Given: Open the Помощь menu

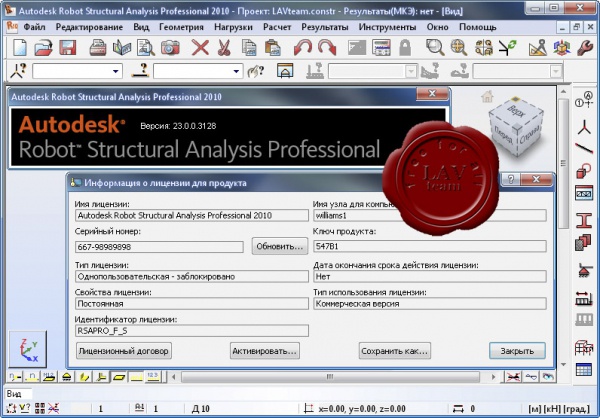Looking at the screenshot, I should click(x=478, y=27).
